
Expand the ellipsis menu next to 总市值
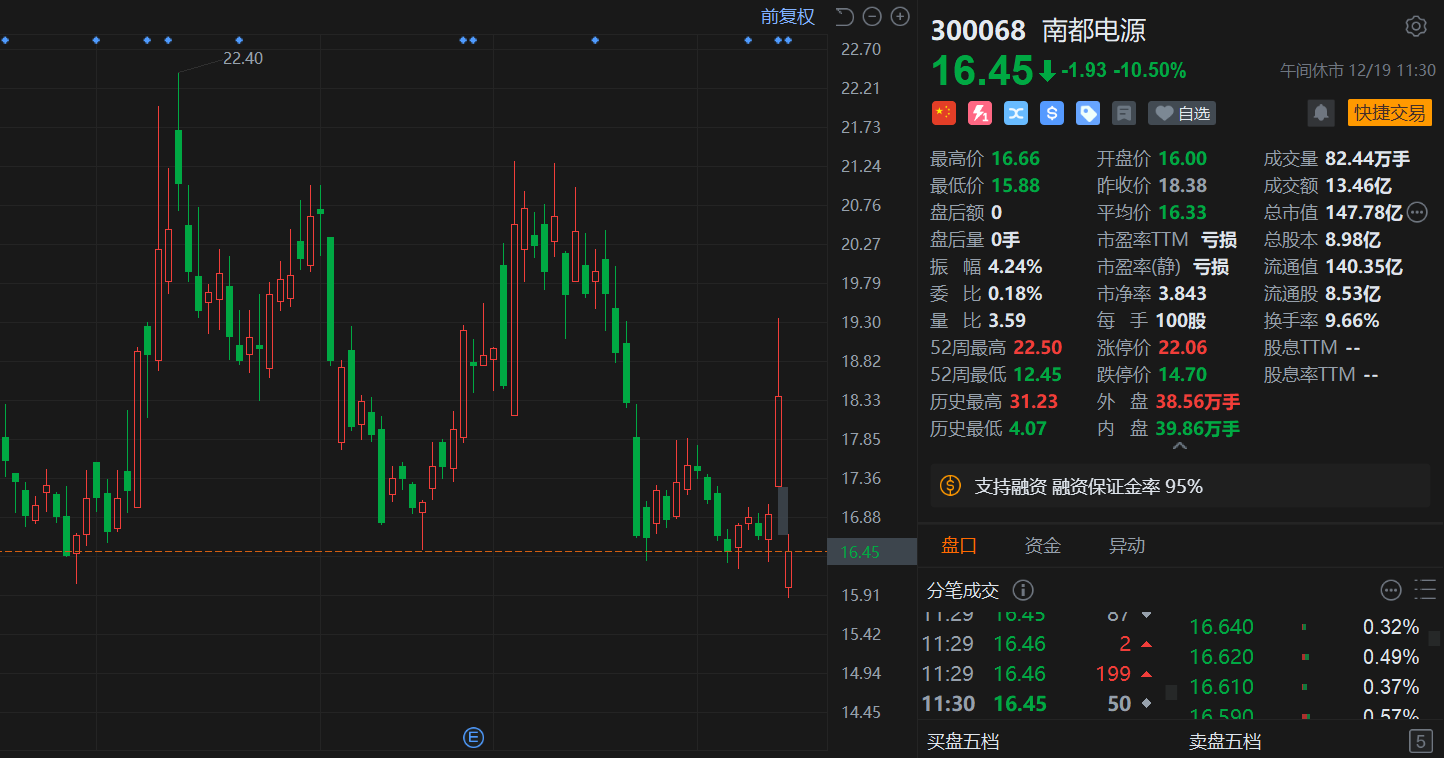click(1417, 212)
